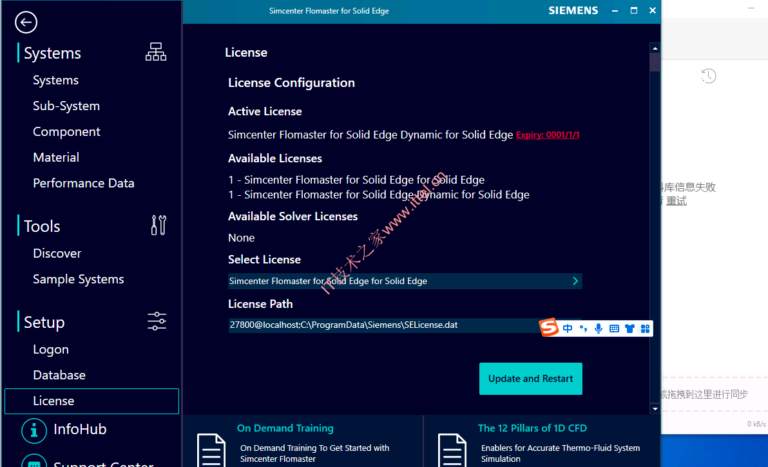768x467 pixels.
Task: Click the Setup sliders icon
Action: (157, 321)
